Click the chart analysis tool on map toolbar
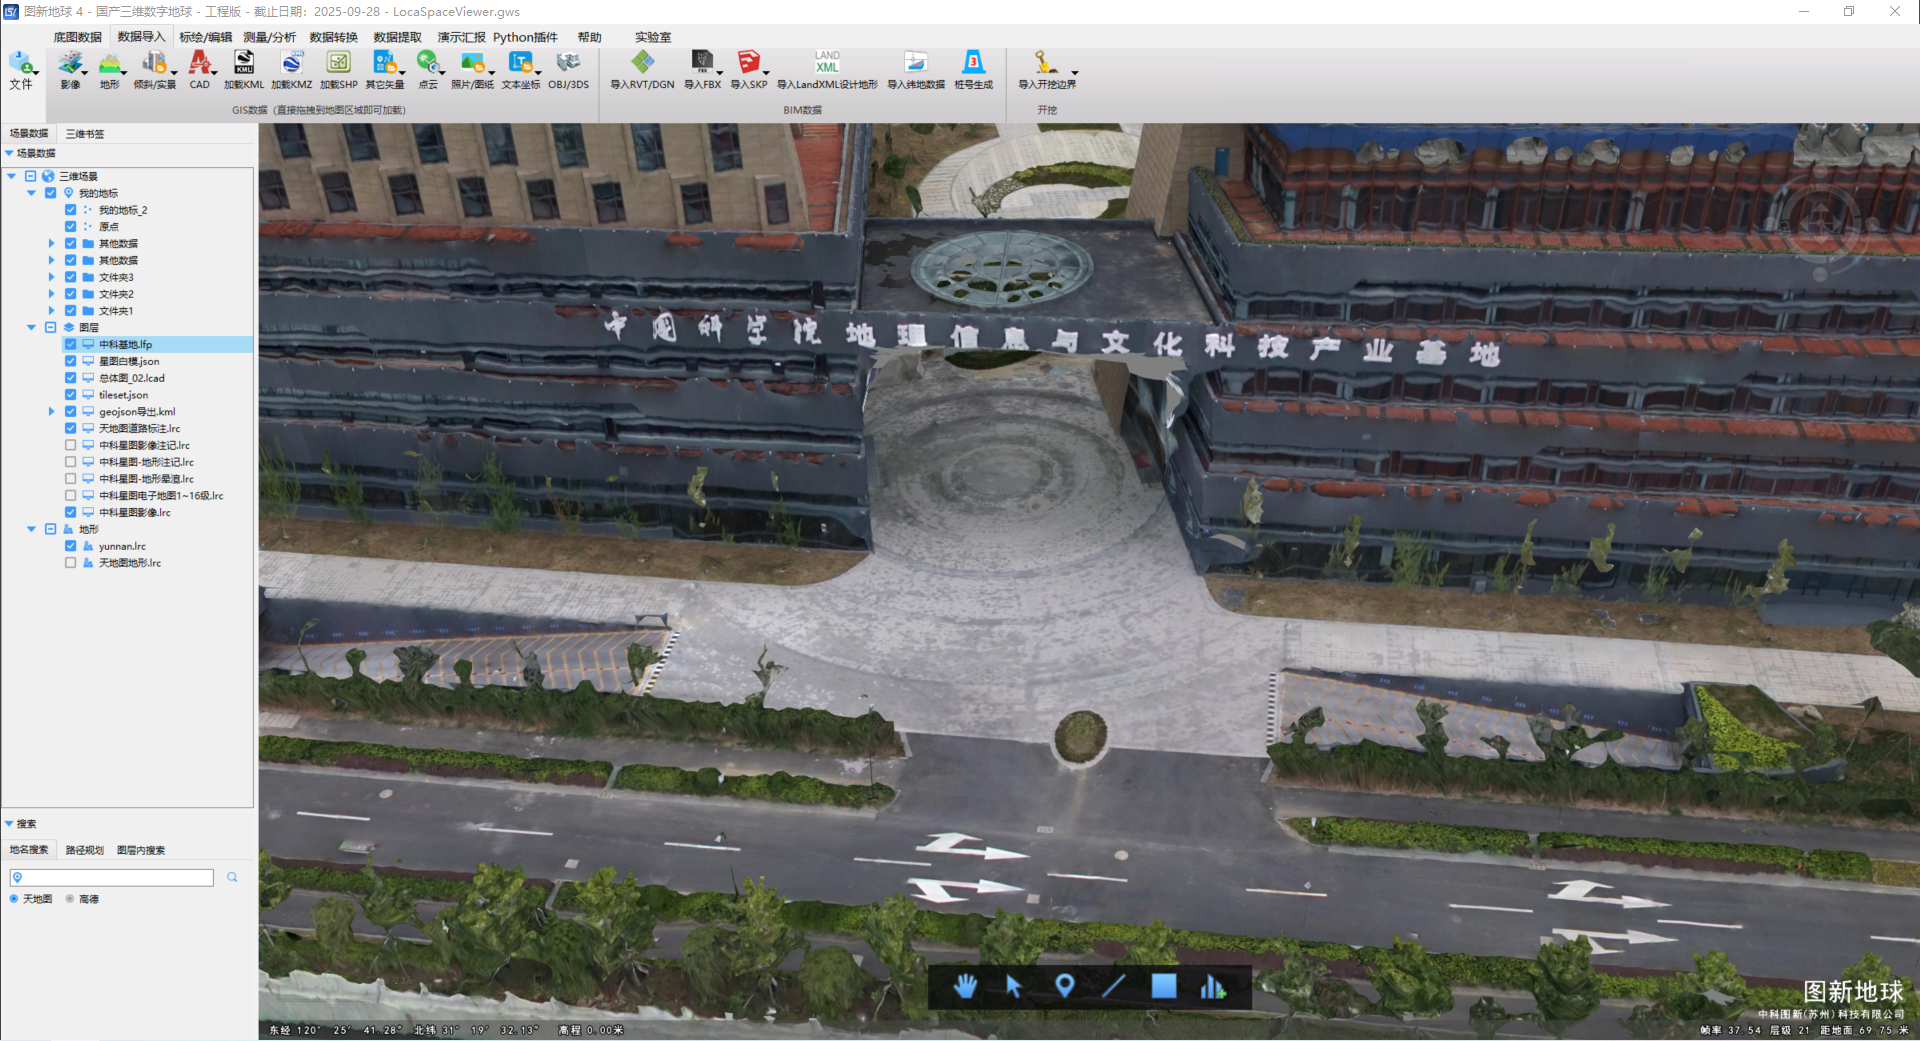The height and width of the screenshot is (1041, 1920). tap(1213, 987)
